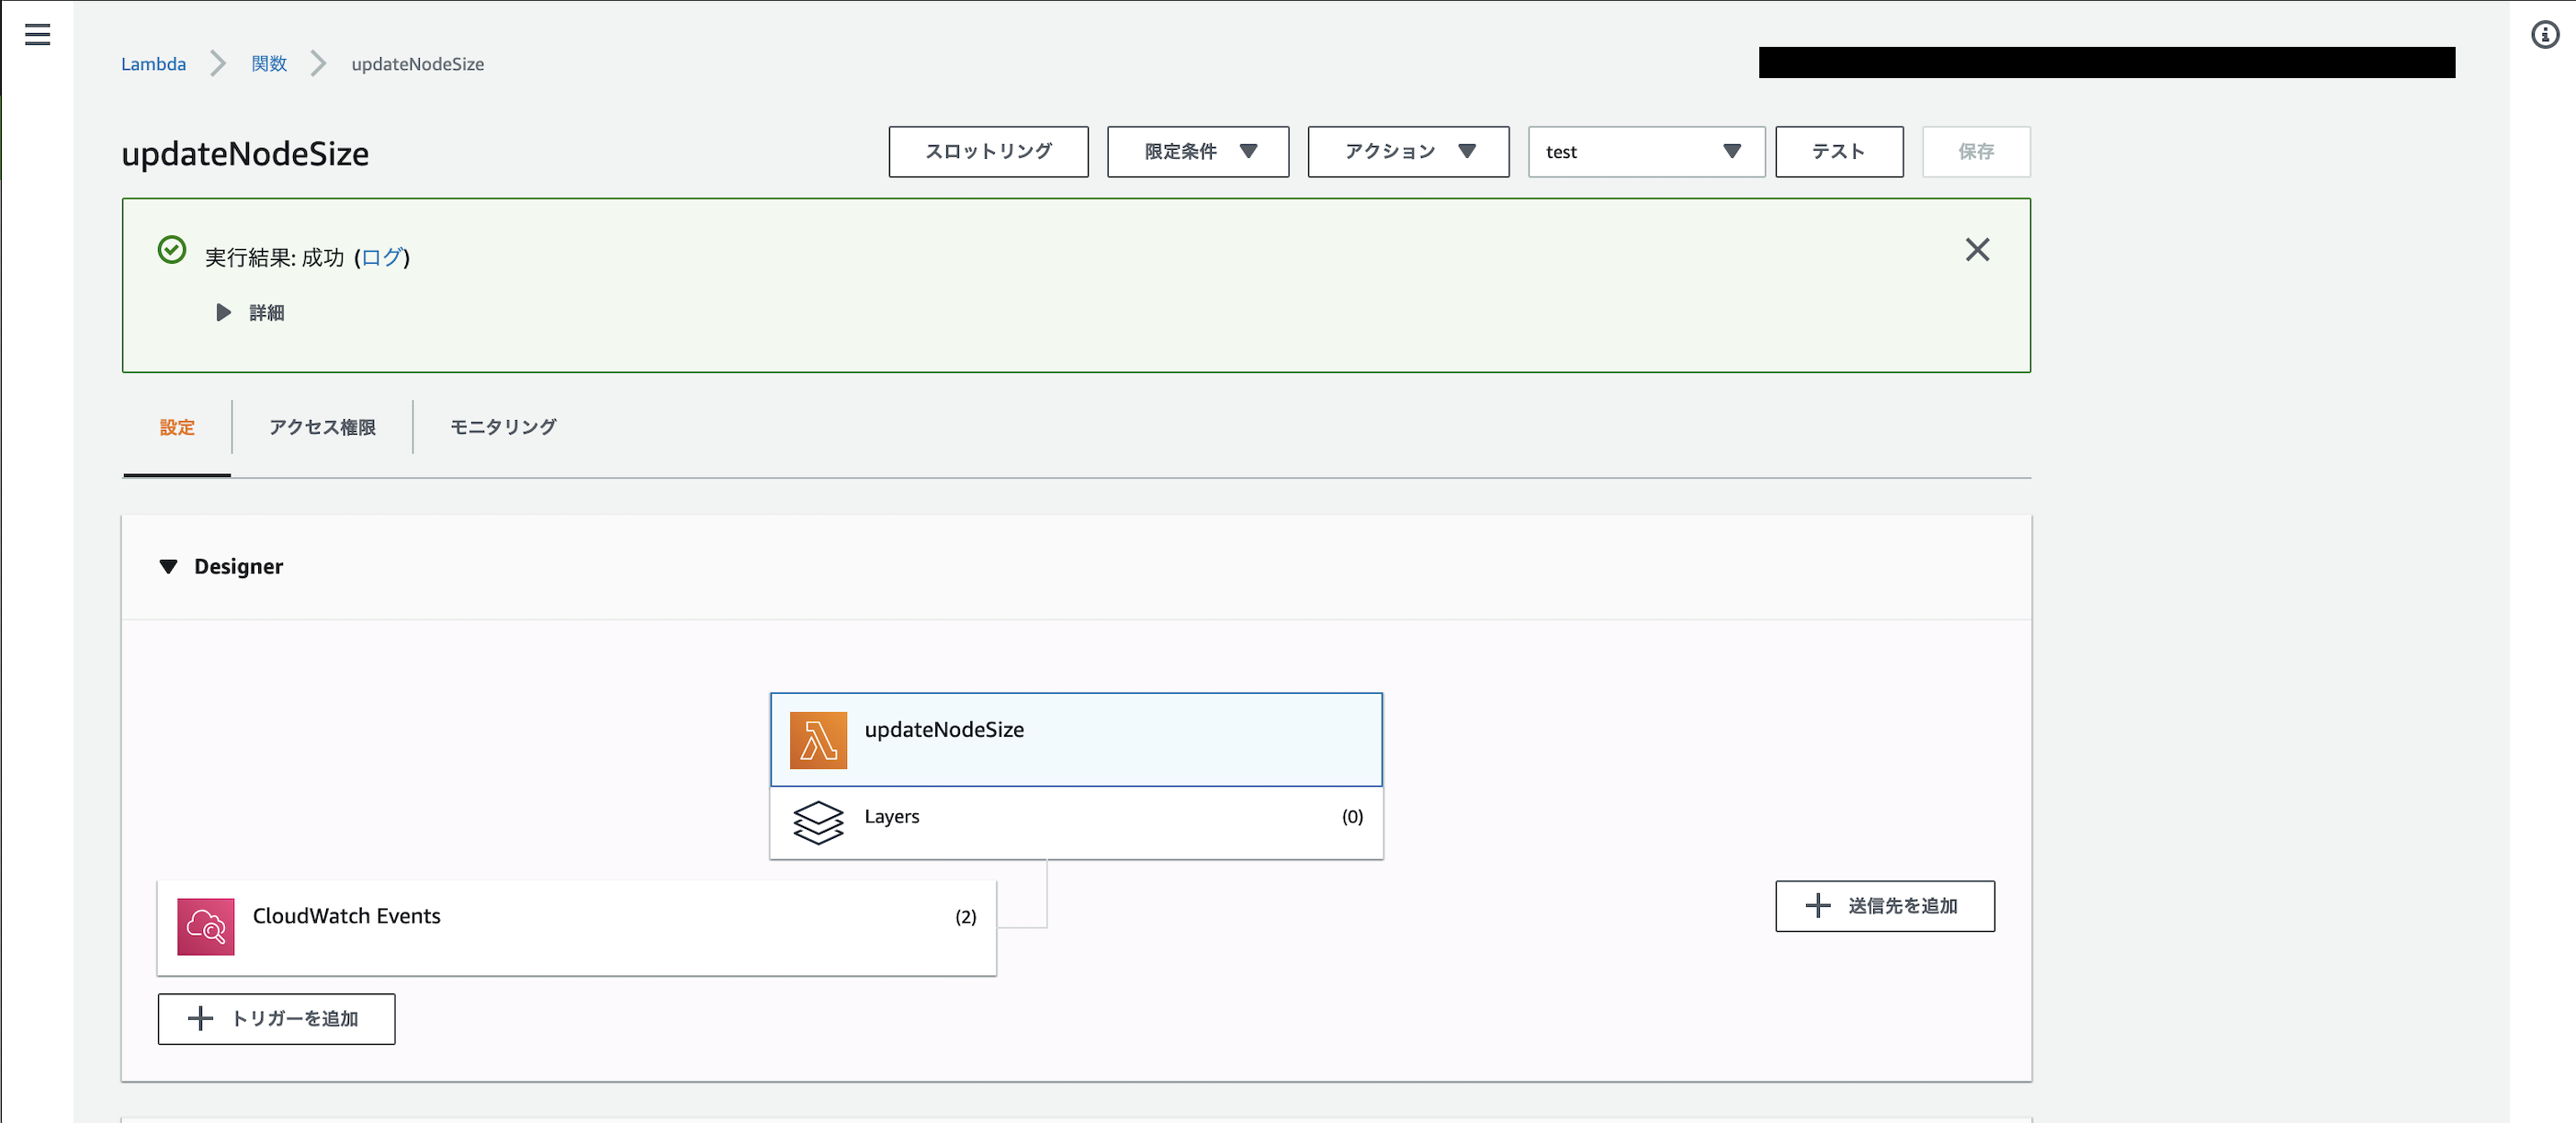Click the スロットリング button
The height and width of the screenshot is (1123, 2576).
[988, 152]
